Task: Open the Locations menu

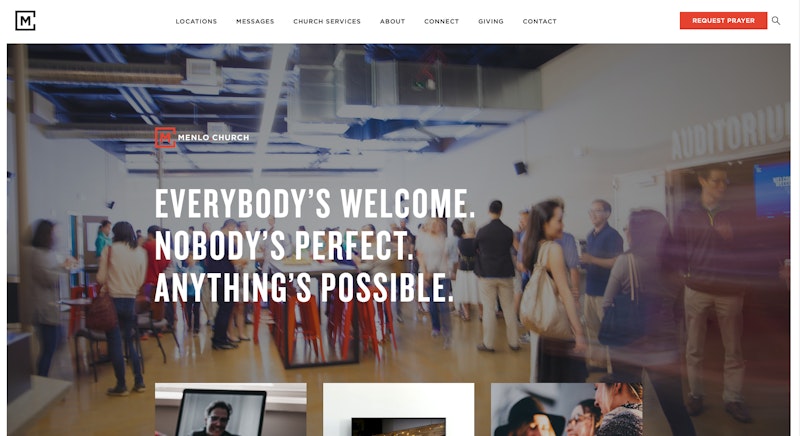Action: [x=196, y=21]
